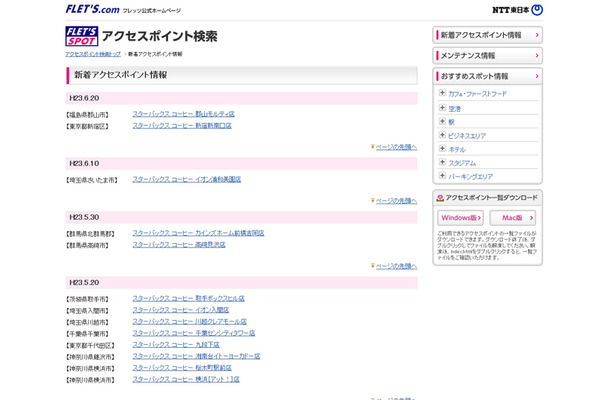This screenshot has width=610, height=400.
Task: Click the download icon beside アクセスポイント一覧ダウンロード
Action: (440, 198)
